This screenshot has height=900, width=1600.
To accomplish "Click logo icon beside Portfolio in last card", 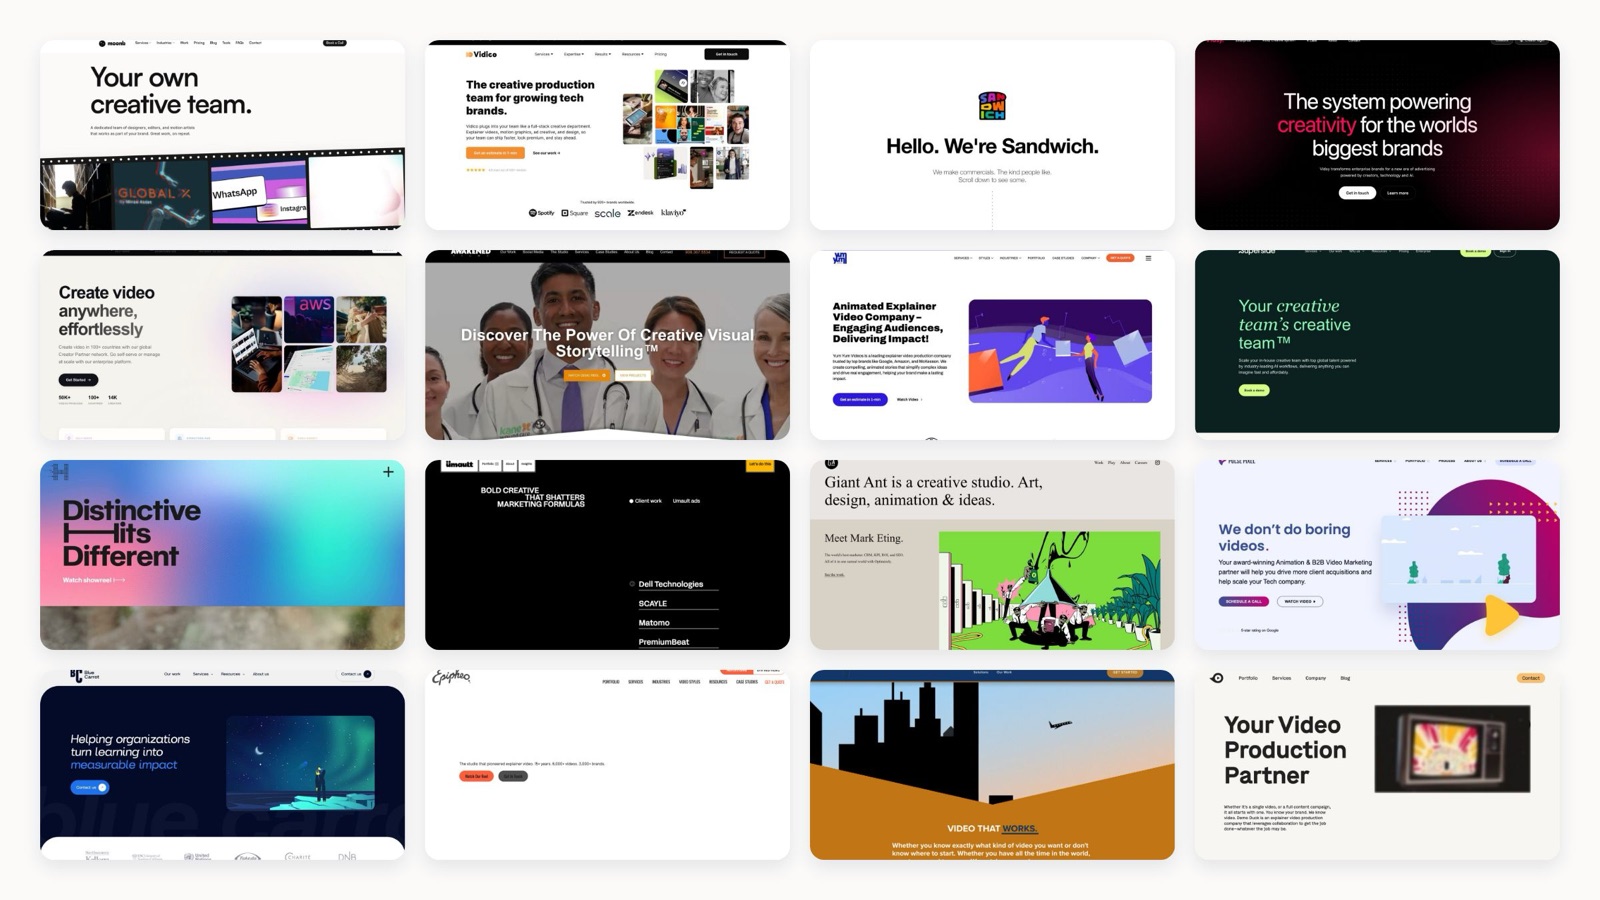I will coord(1217,678).
